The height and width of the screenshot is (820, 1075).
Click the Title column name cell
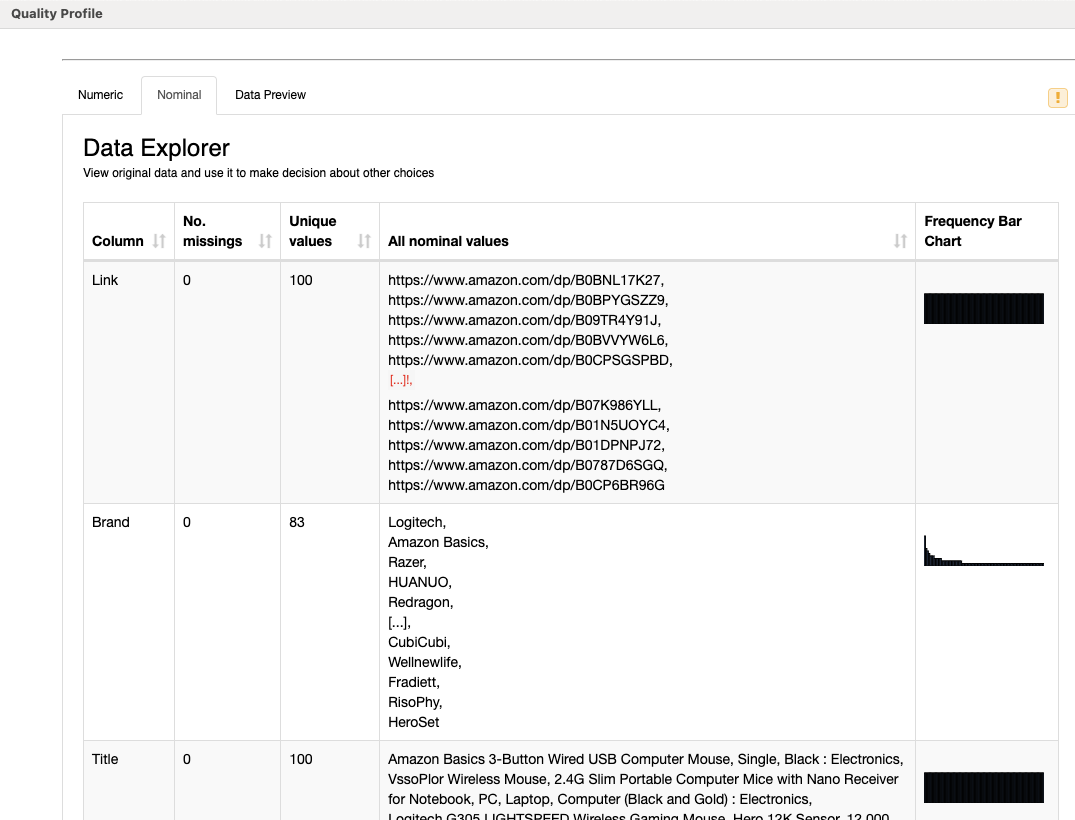click(x=105, y=759)
